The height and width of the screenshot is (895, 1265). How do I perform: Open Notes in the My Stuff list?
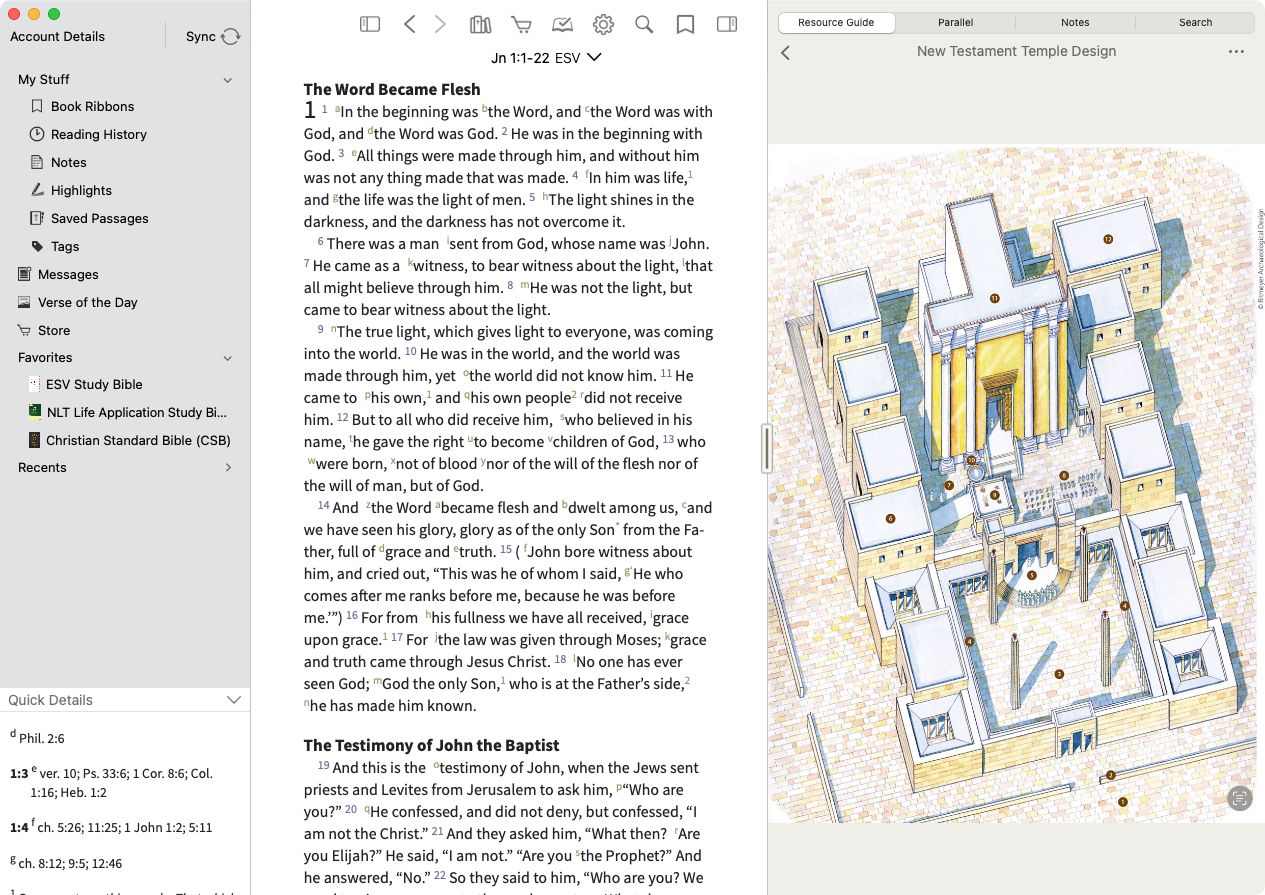[x=68, y=162]
